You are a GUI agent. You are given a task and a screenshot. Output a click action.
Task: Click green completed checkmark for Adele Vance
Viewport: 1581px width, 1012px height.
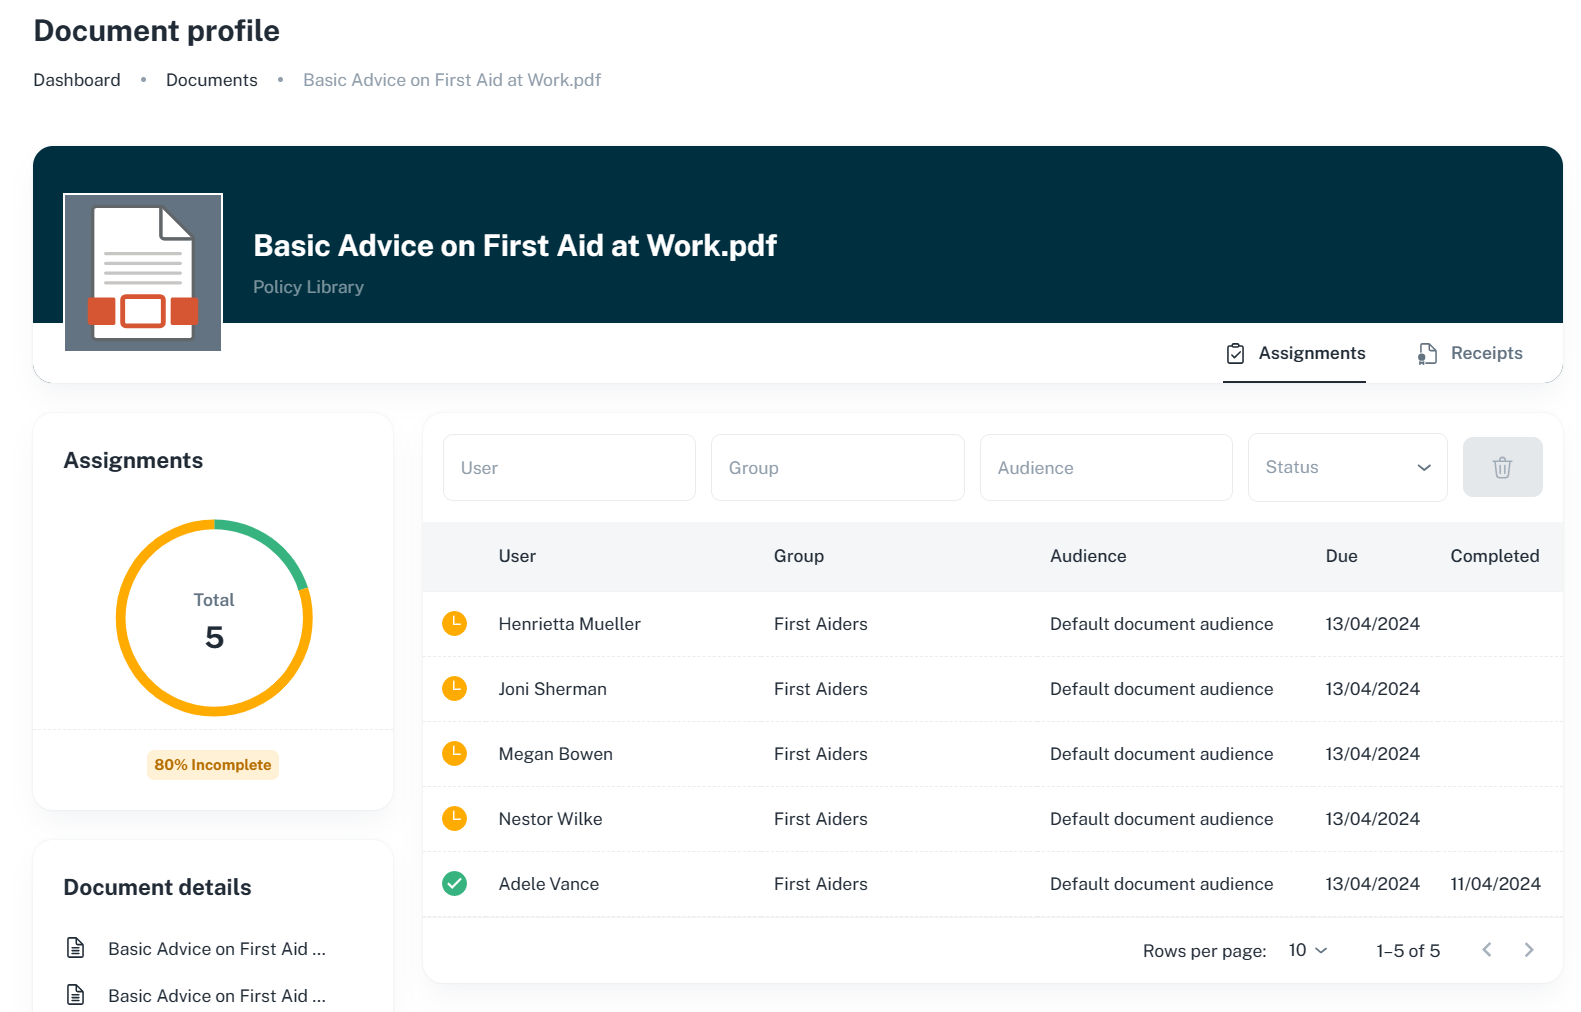click(454, 884)
